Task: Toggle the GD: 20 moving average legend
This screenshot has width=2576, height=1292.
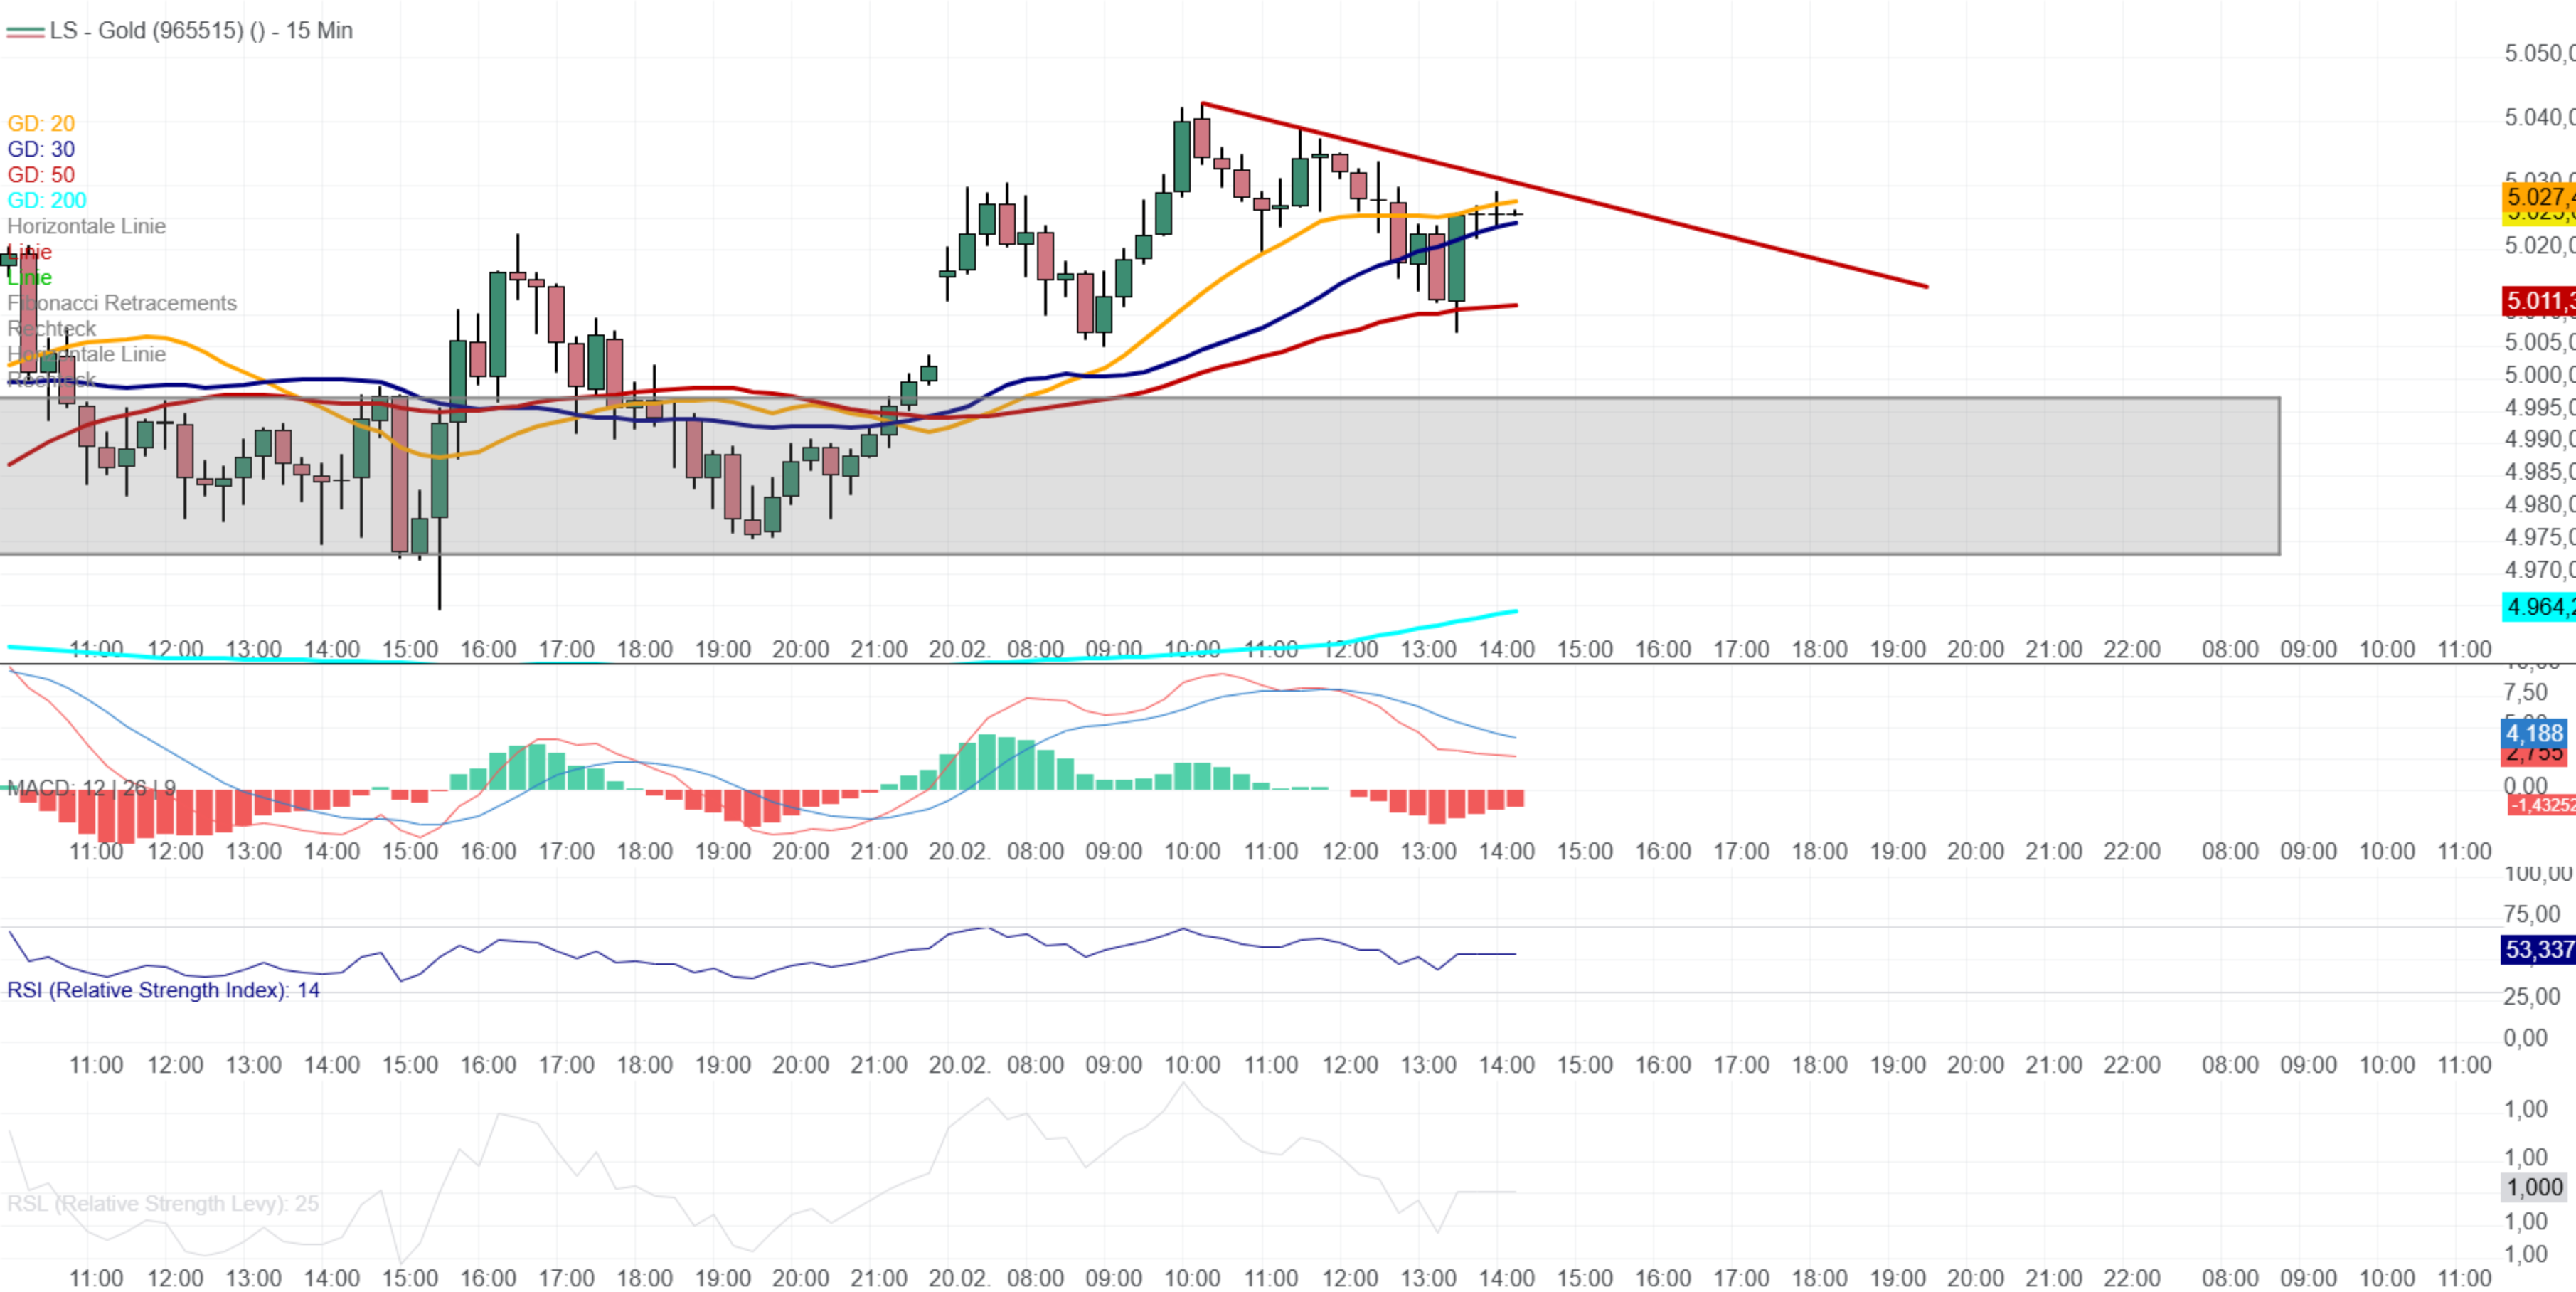Action: [x=41, y=123]
